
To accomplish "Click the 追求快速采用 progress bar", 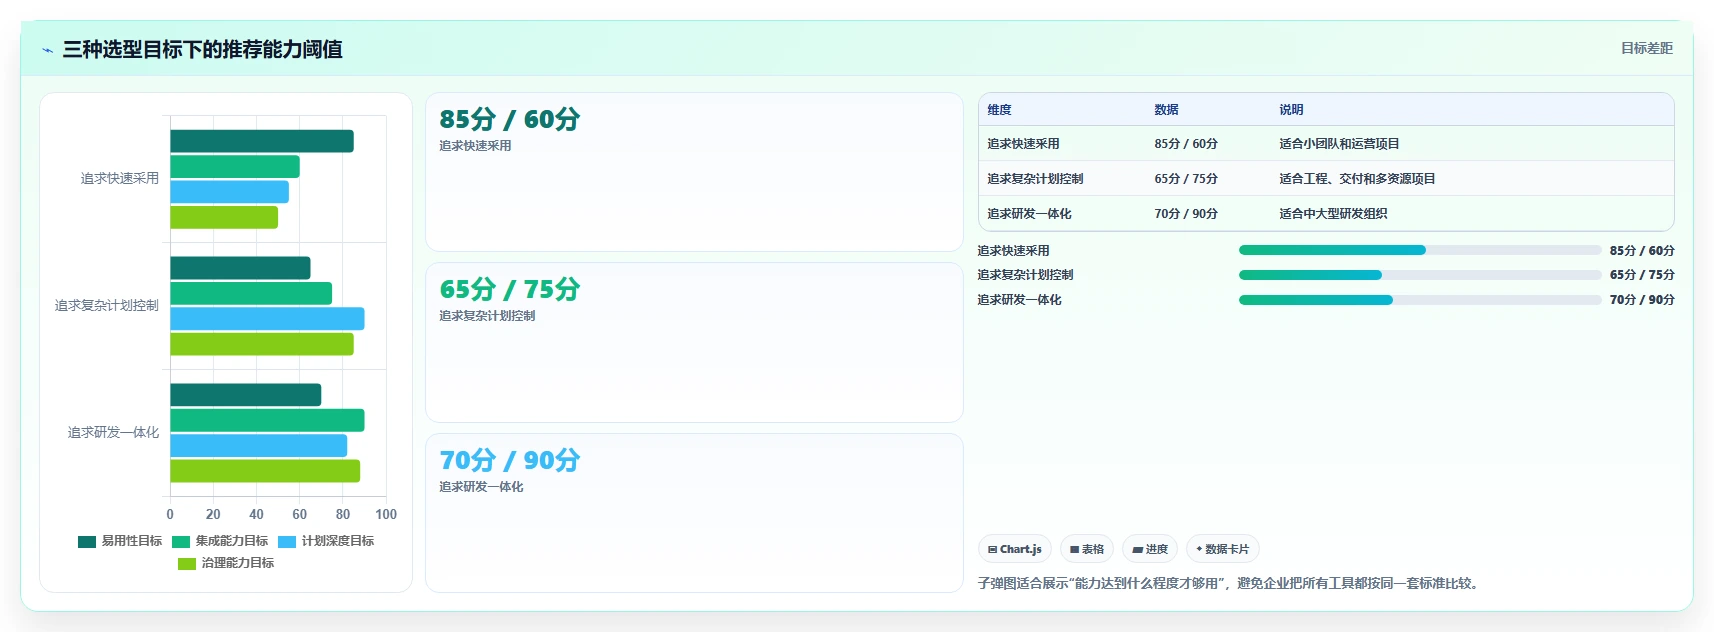I will (1420, 250).
